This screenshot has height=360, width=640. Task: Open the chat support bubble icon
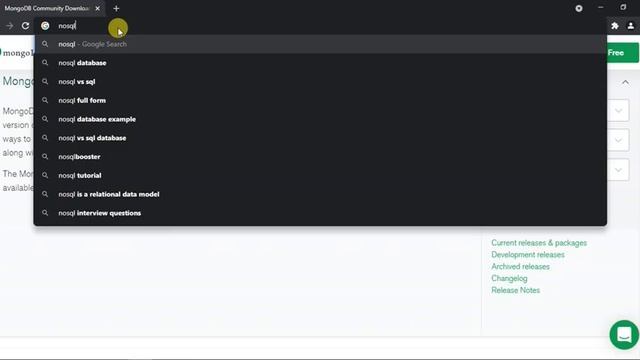click(x=624, y=335)
